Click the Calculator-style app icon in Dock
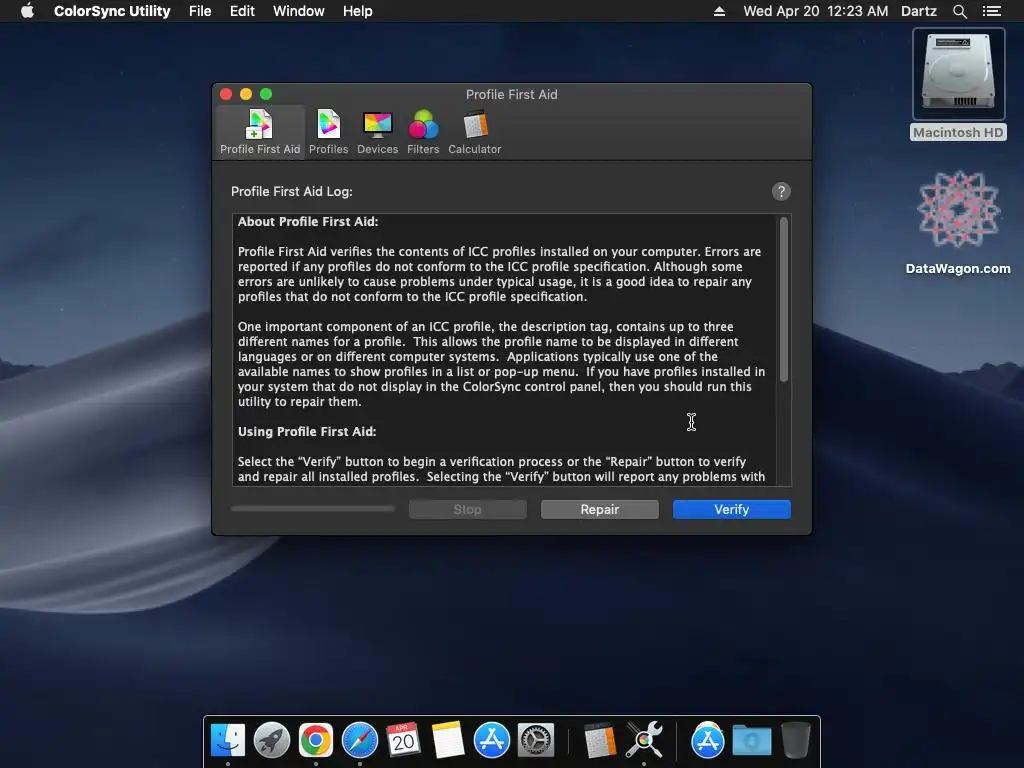Screen dimensions: 1024x768 [x=600, y=740]
